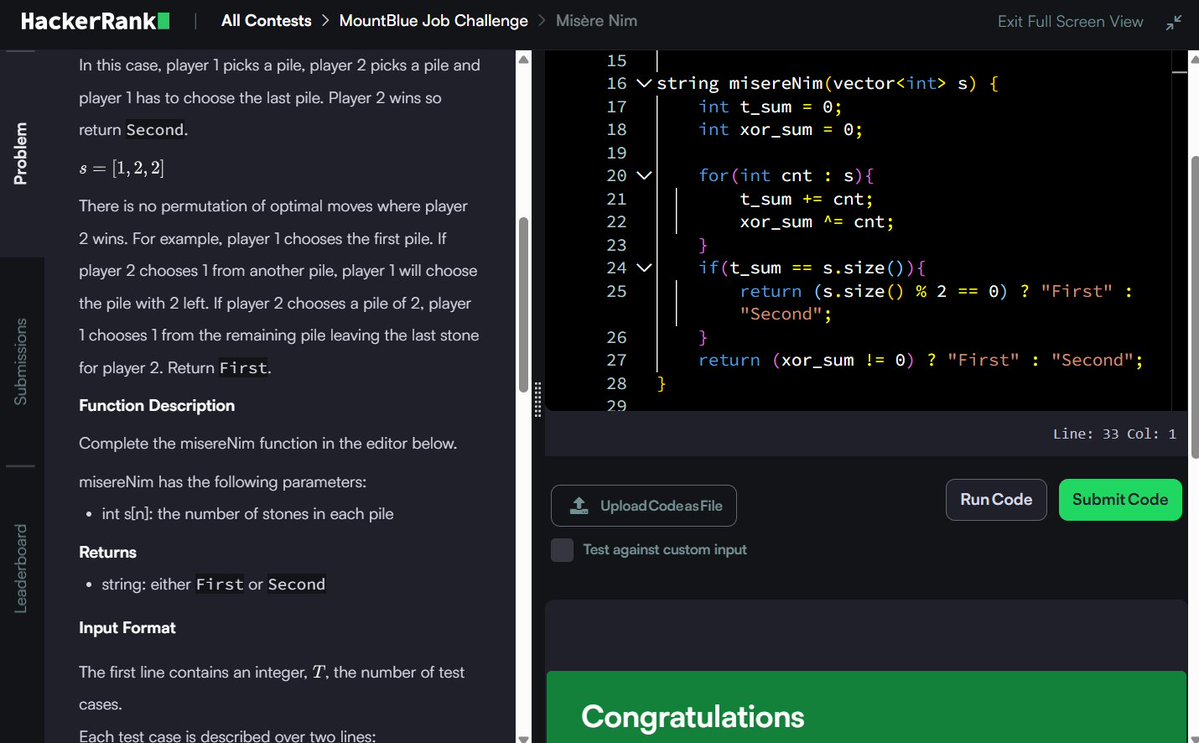
Task: Collapse code fold arrow at line 16
Action: (644, 83)
